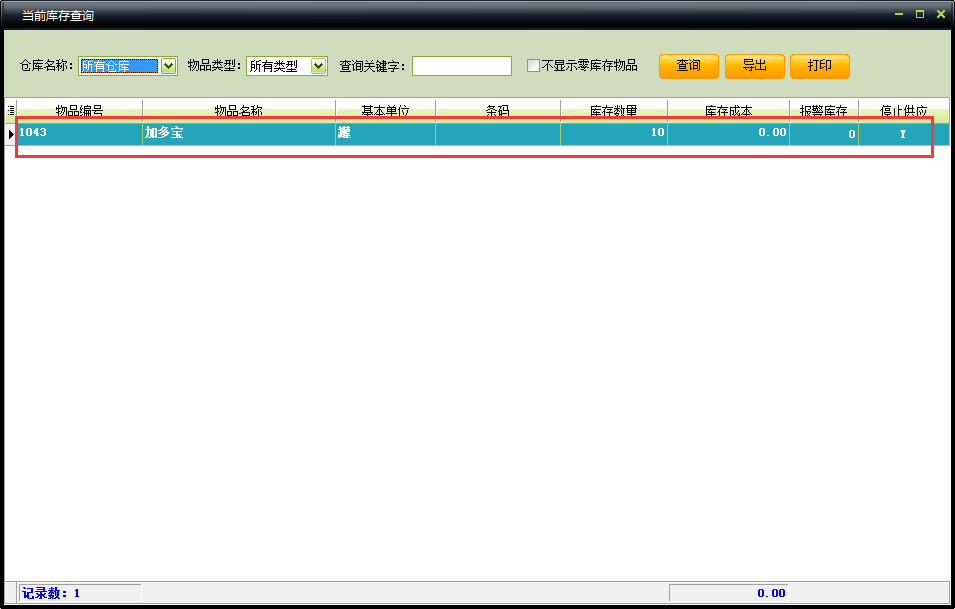Enable the 不显示零库存物品 checkbox
Image resolution: width=955 pixels, height=609 pixels.
(x=534, y=66)
